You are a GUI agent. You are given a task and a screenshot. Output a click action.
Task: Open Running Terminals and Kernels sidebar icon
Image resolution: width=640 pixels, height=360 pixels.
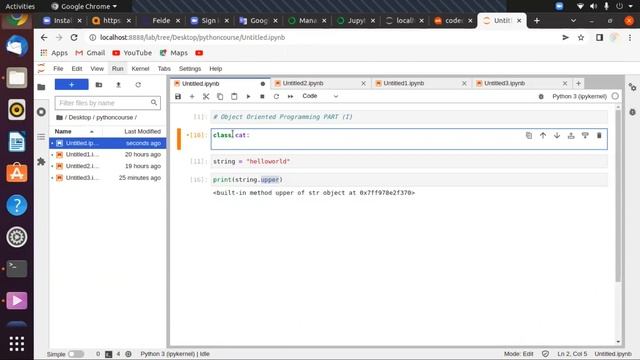(x=41, y=112)
